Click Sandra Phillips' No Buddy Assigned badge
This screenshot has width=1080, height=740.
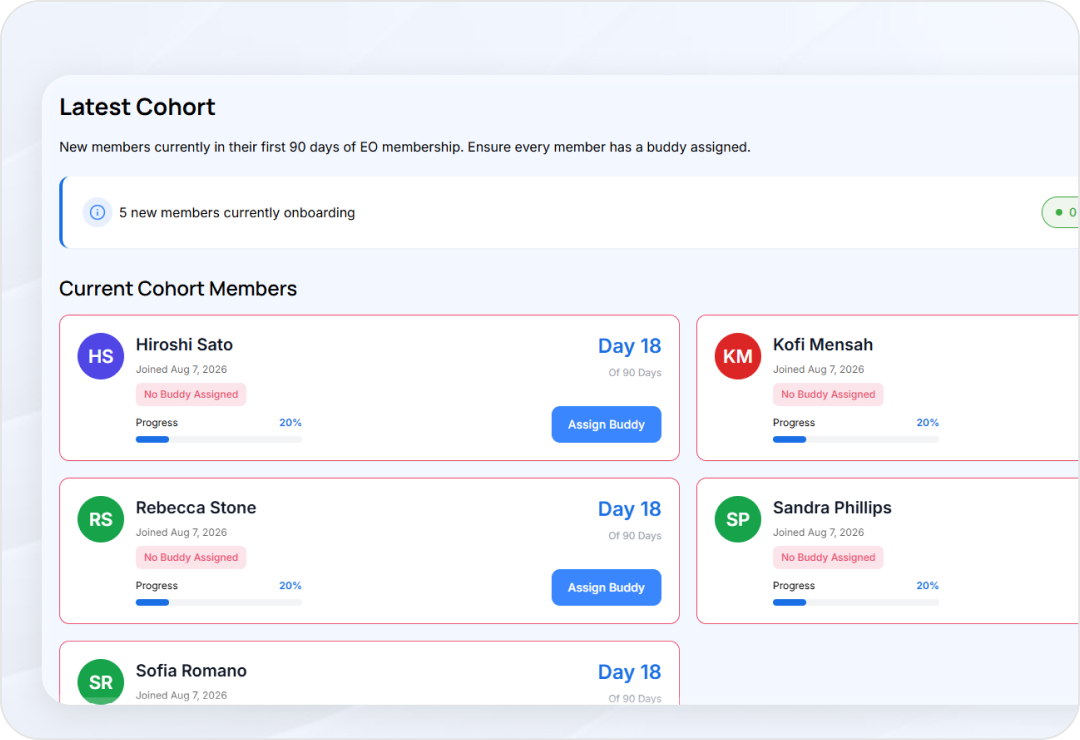(x=828, y=557)
